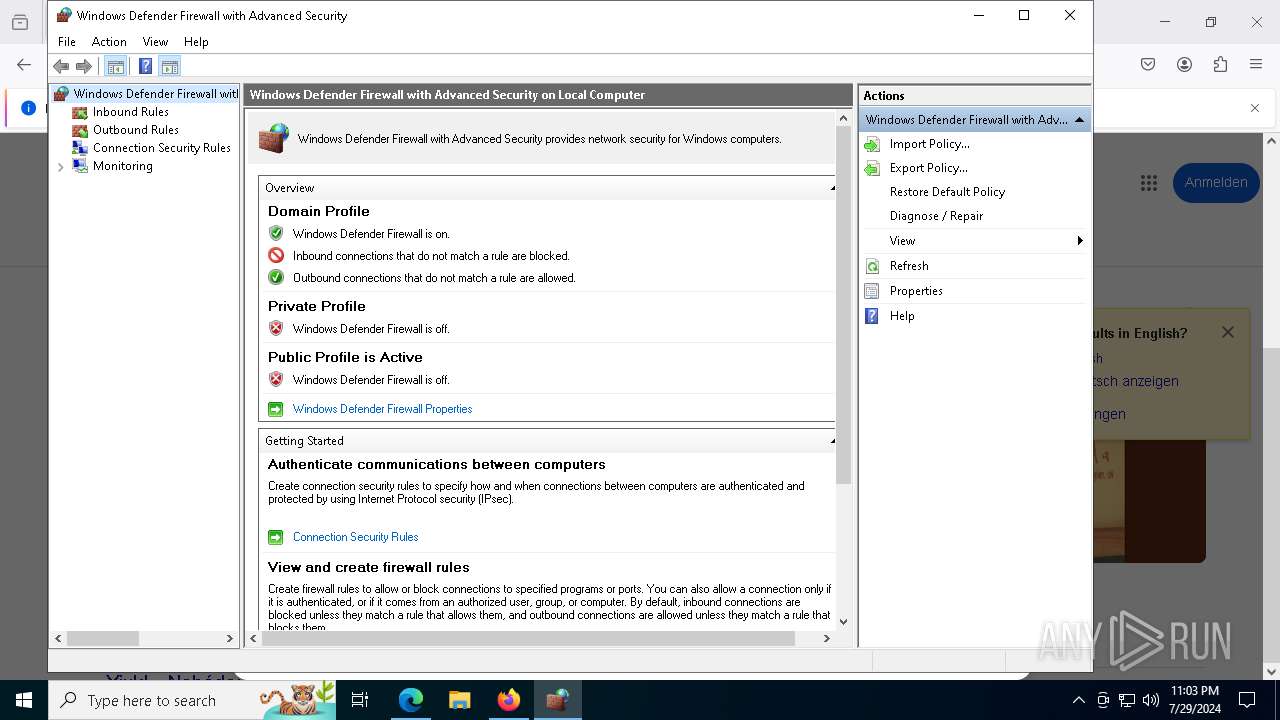This screenshot has width=1280, height=720.
Task: Collapse the Actions group header arrow
Action: pyautogui.click(x=1079, y=120)
